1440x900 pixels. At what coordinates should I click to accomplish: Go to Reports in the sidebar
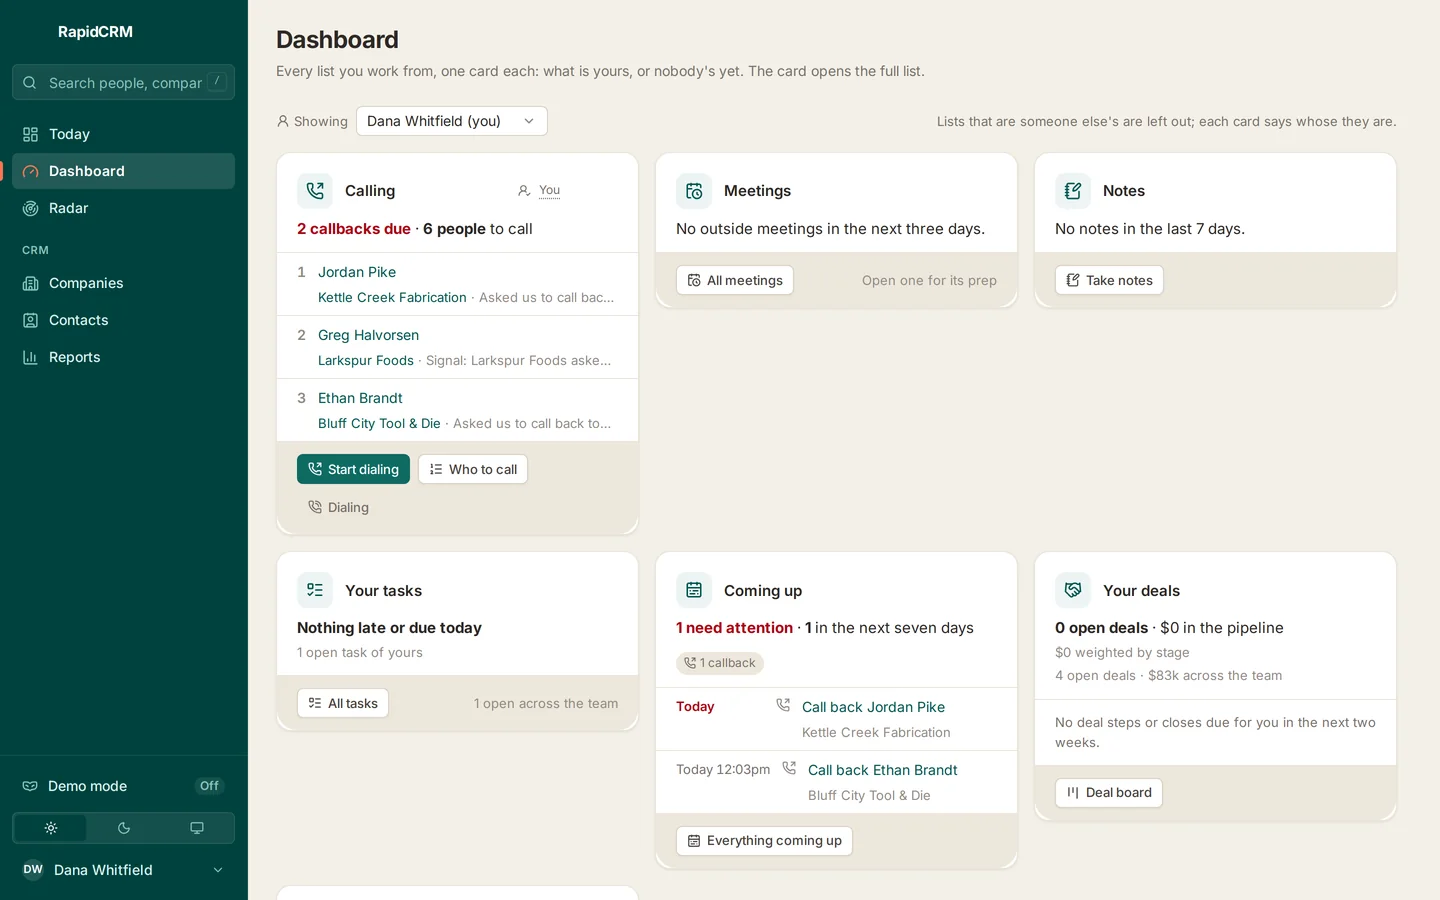[123, 357]
